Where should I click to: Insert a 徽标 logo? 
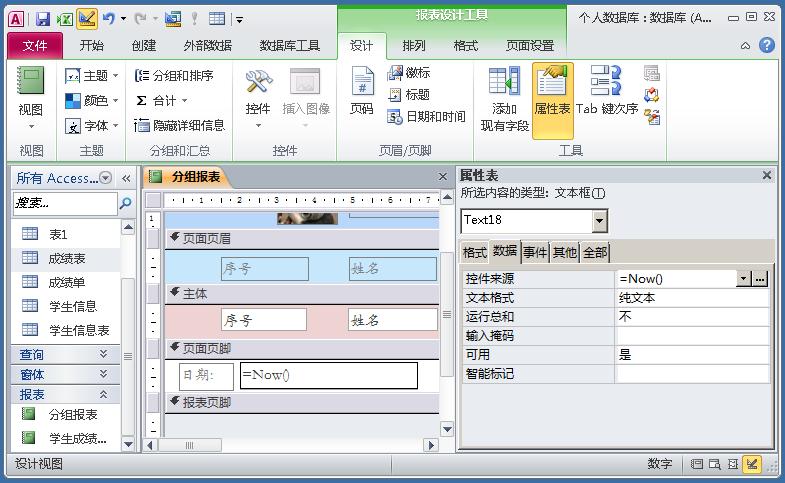(x=409, y=73)
